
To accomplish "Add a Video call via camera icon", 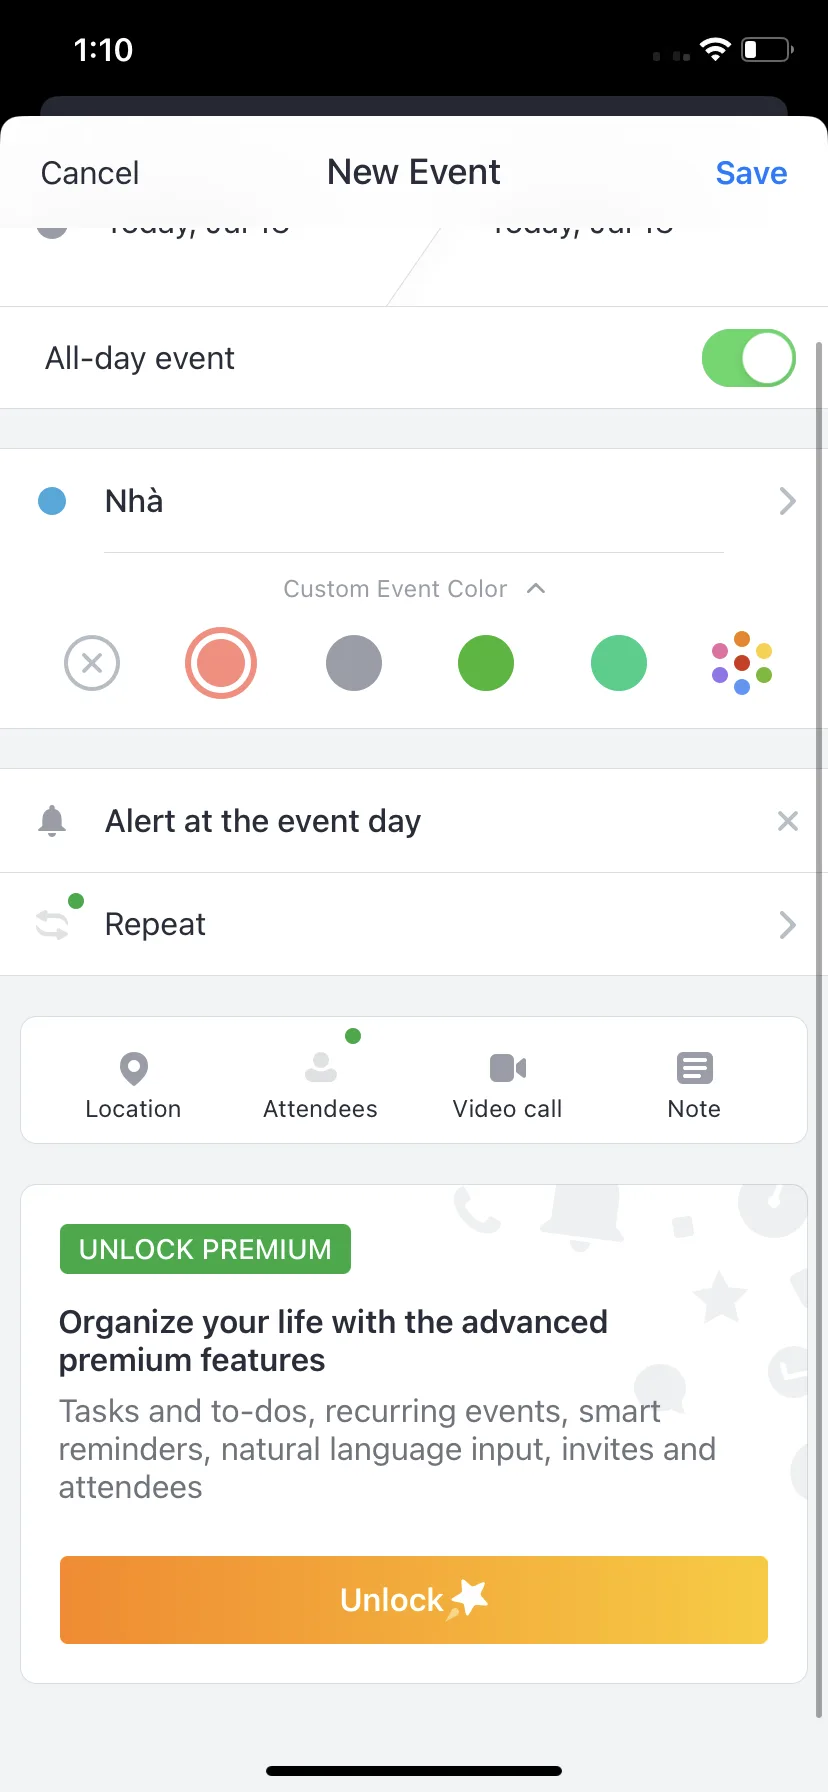I will [508, 1068].
